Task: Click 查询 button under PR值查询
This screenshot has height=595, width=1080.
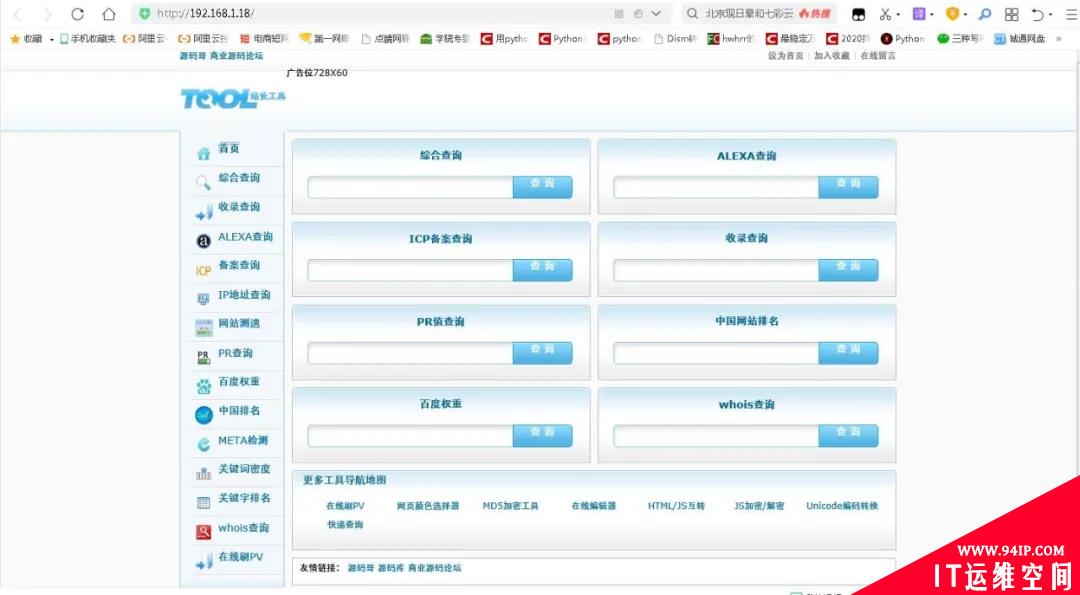Action: point(542,353)
